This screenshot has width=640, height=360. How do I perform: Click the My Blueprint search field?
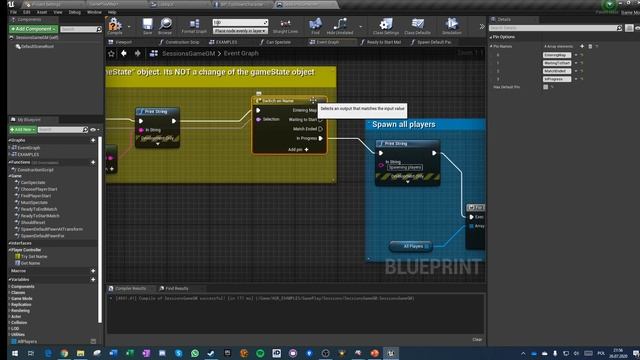(62, 130)
